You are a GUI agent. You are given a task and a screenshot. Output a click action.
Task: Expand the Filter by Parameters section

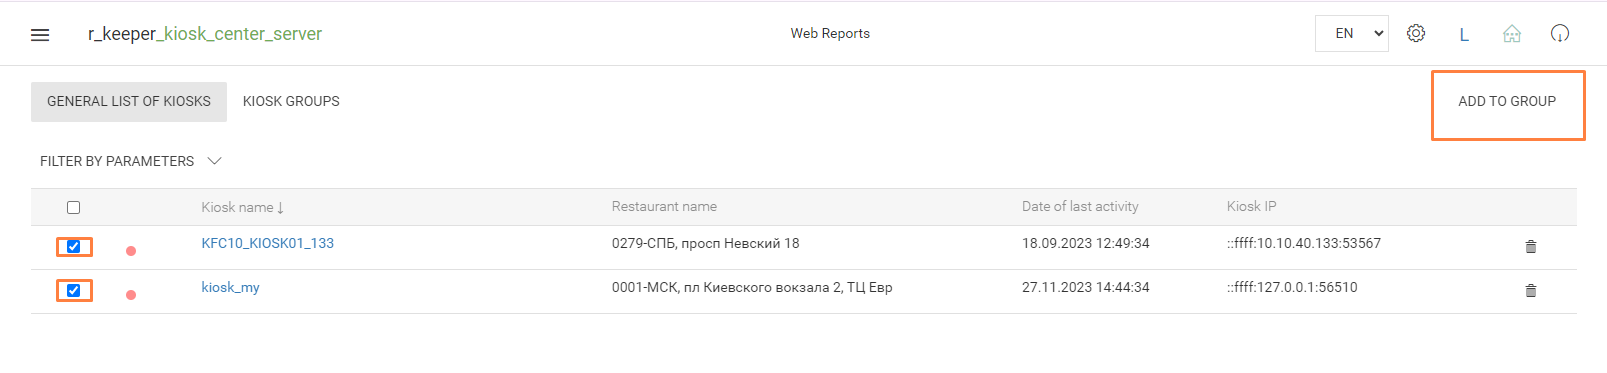tap(130, 161)
